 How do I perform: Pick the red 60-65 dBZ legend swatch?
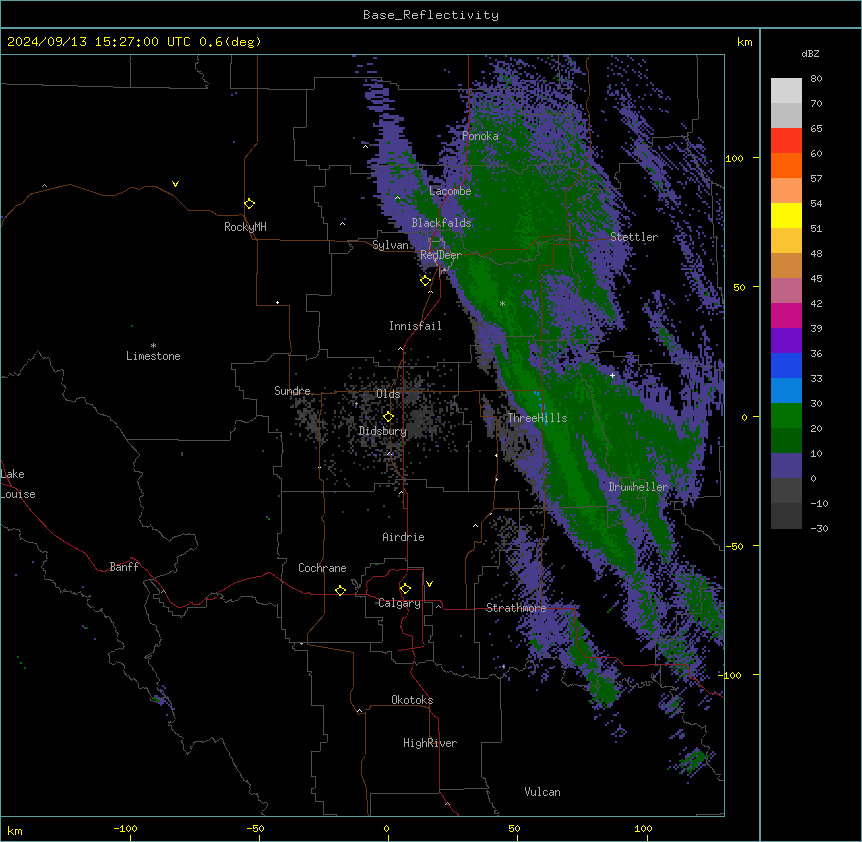tap(786, 141)
